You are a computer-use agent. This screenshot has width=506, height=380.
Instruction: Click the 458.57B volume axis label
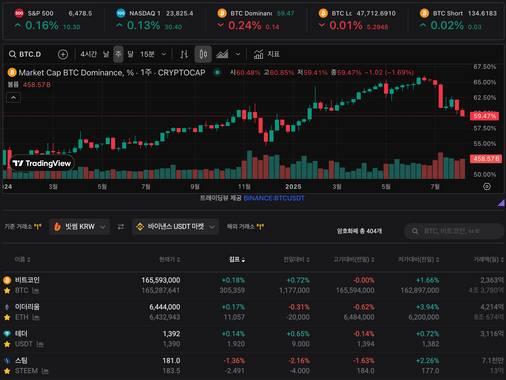coord(486,159)
